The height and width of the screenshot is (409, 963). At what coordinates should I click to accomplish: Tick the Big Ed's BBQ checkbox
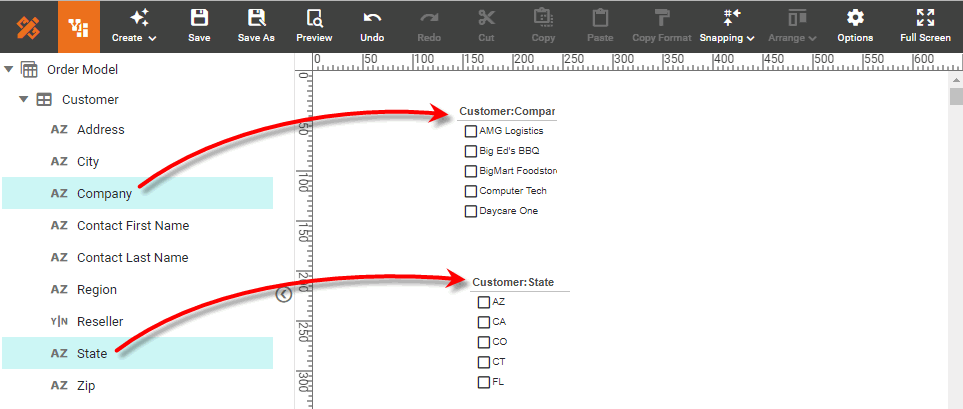coord(471,151)
